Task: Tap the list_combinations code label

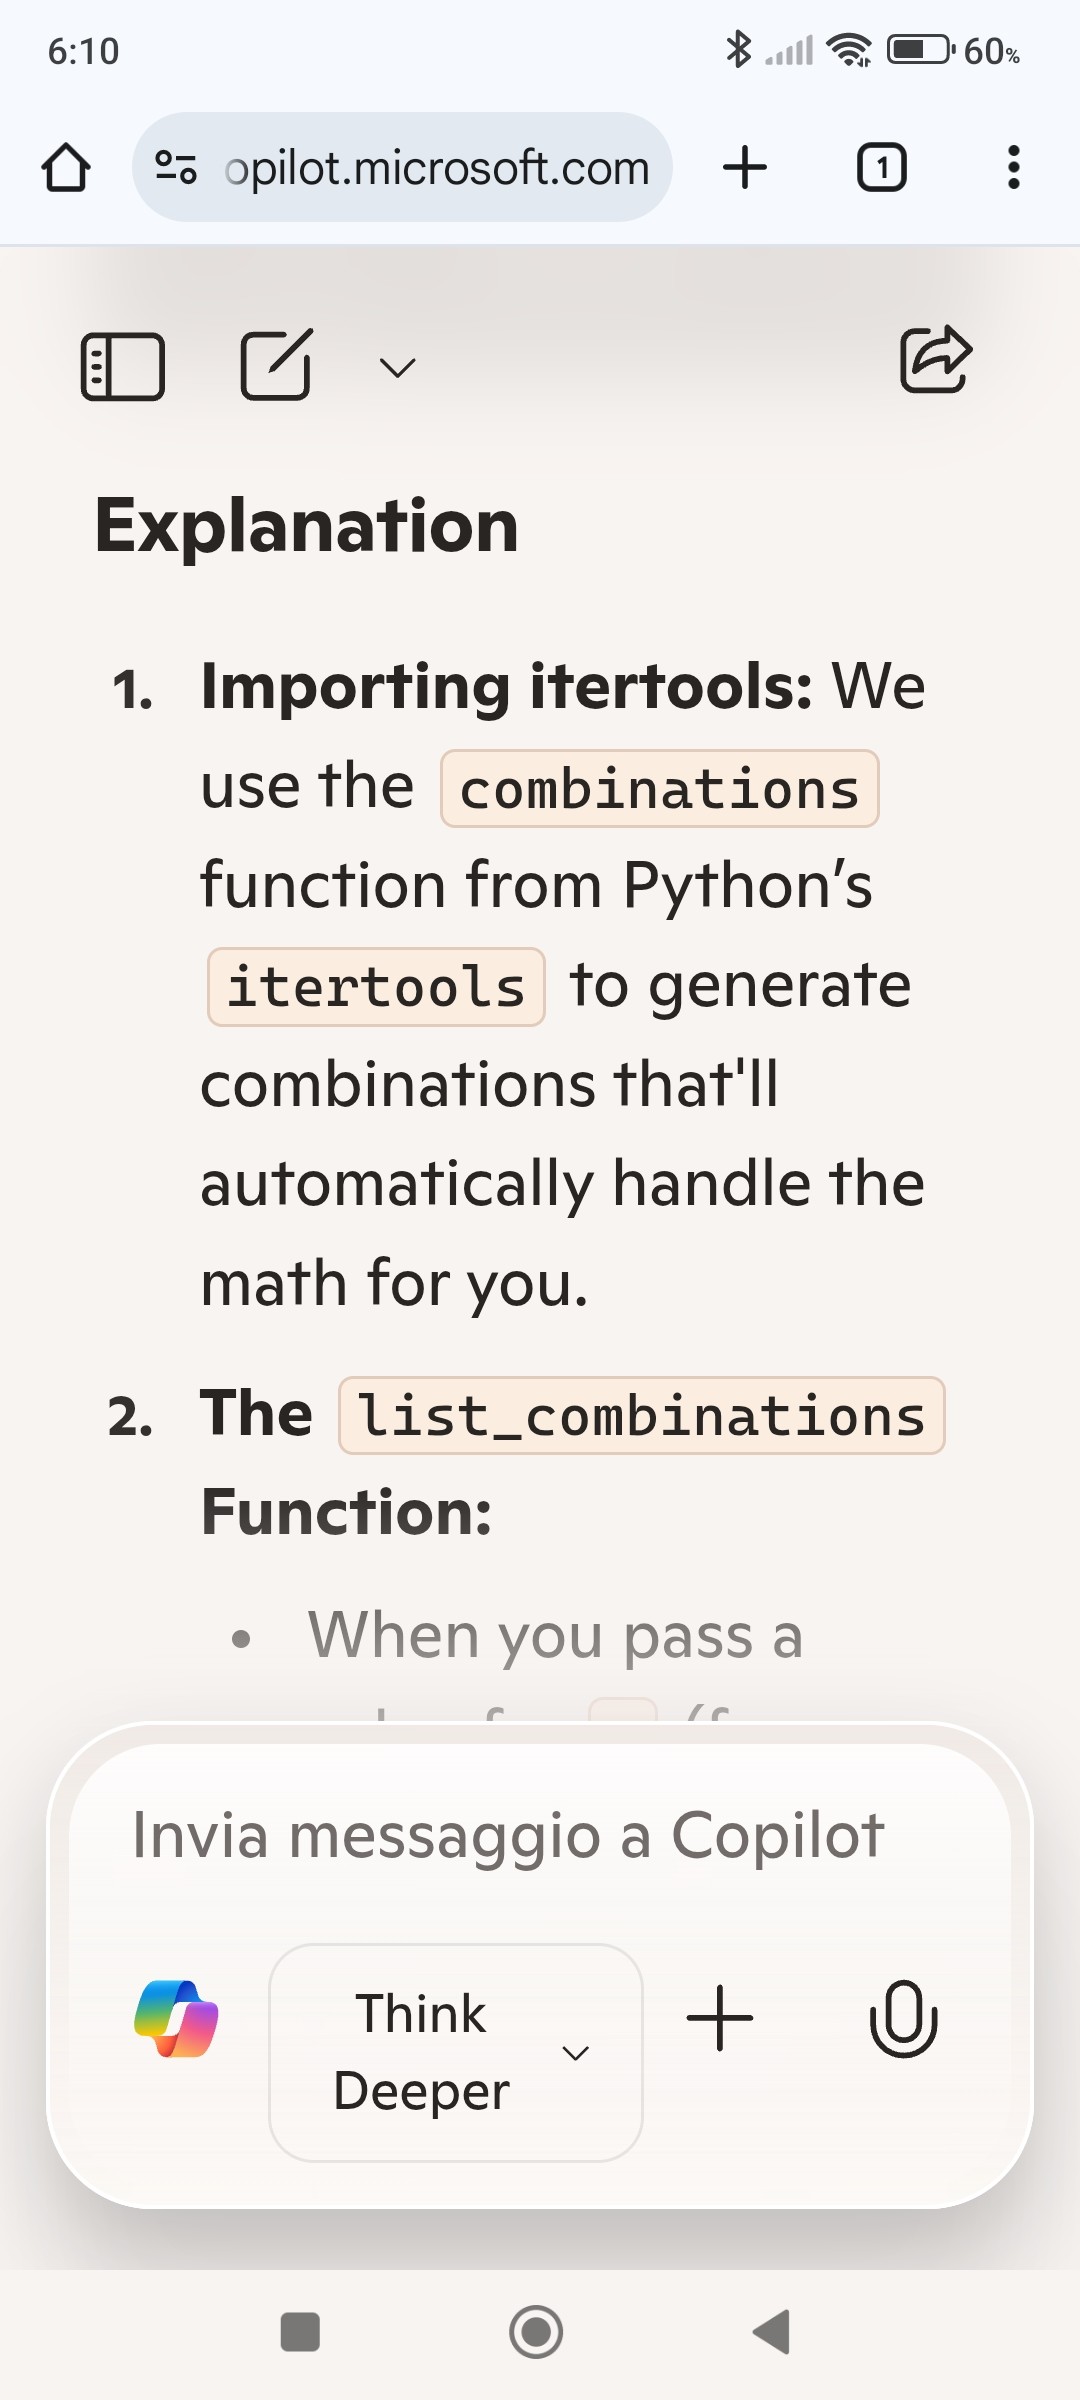Action: [642, 1415]
